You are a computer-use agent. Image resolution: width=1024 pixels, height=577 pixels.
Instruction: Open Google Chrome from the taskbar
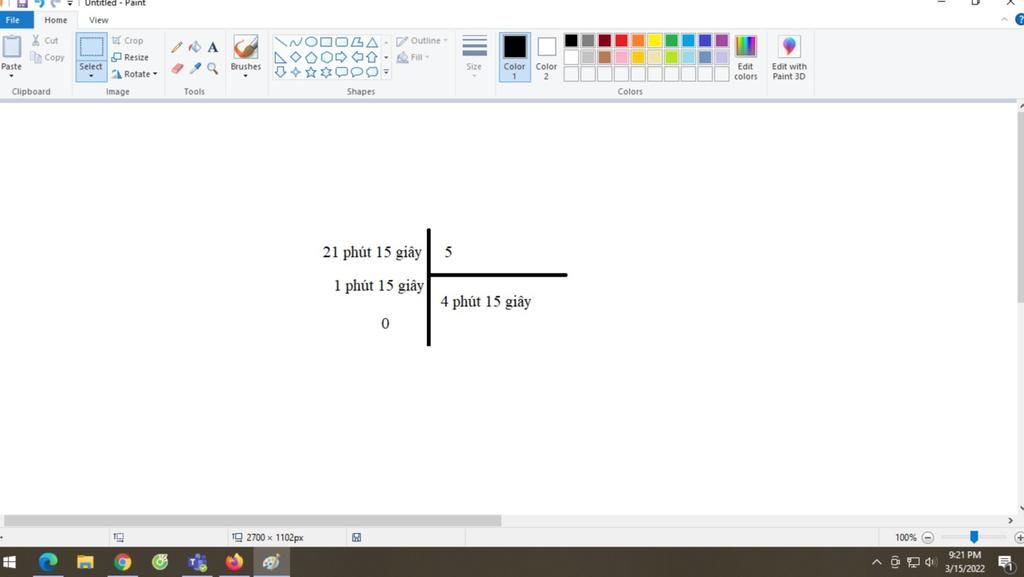point(122,562)
